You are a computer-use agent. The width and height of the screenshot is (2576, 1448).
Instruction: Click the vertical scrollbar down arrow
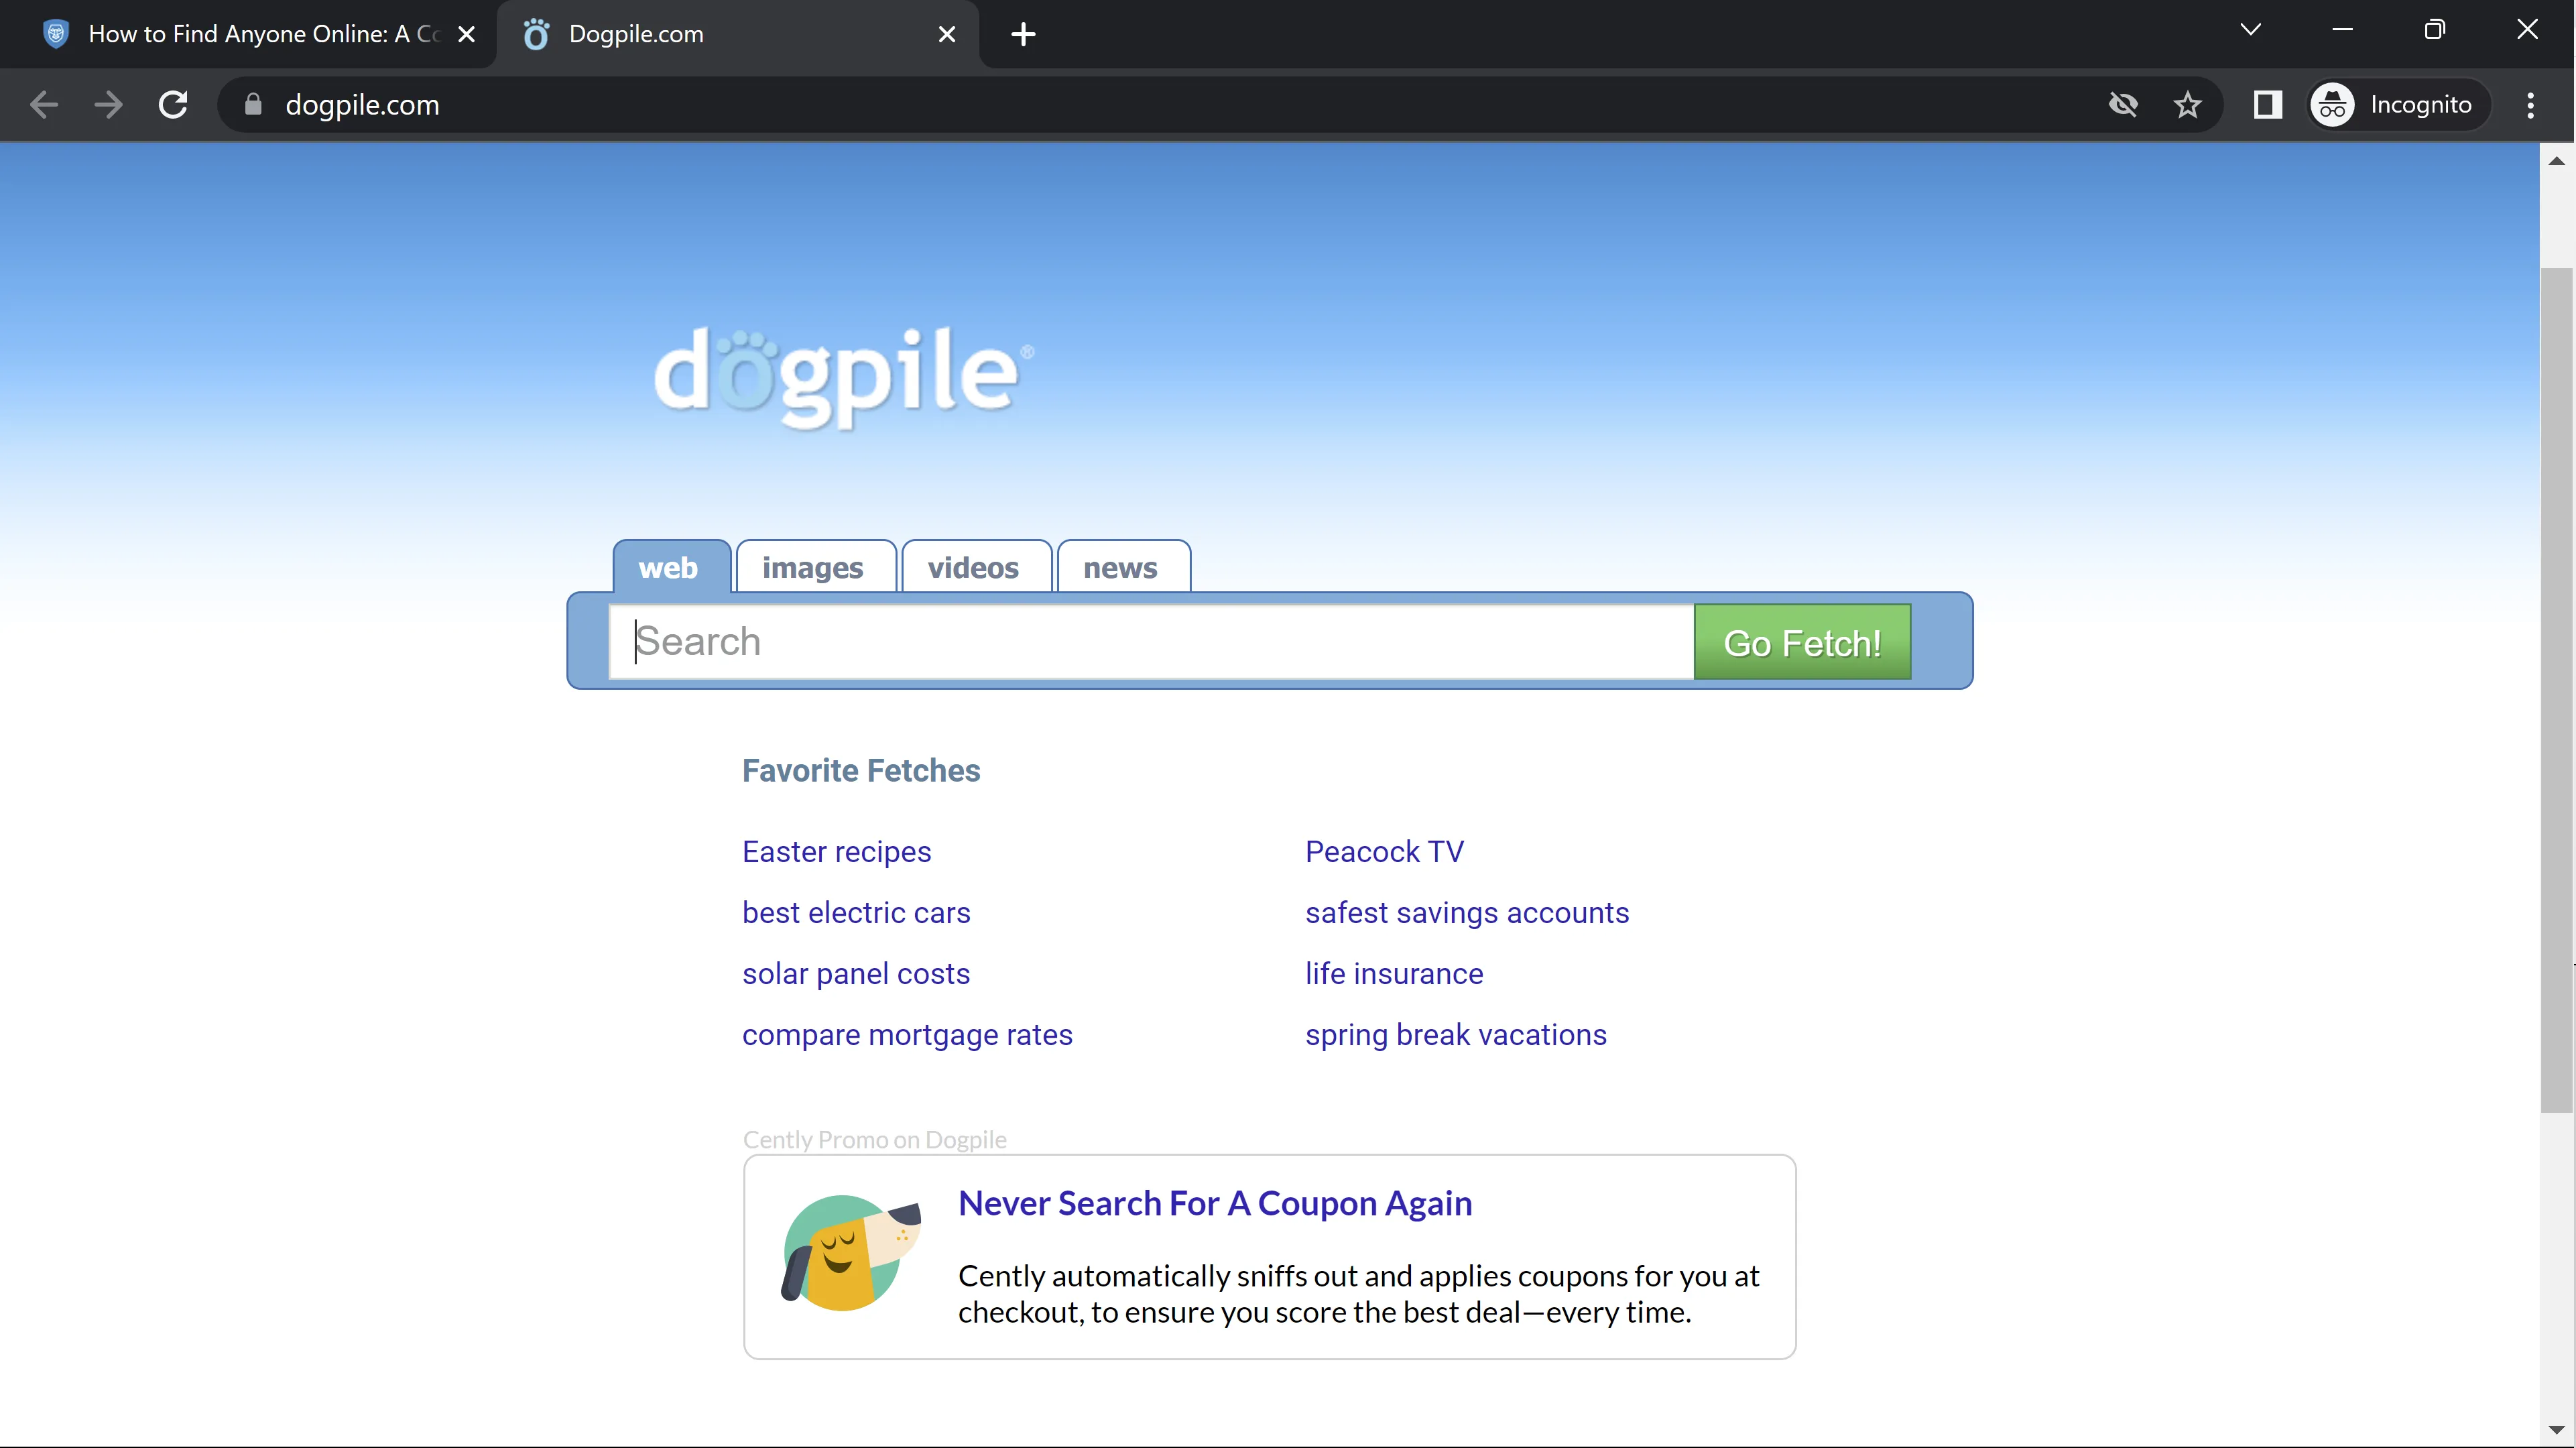2556,1430
